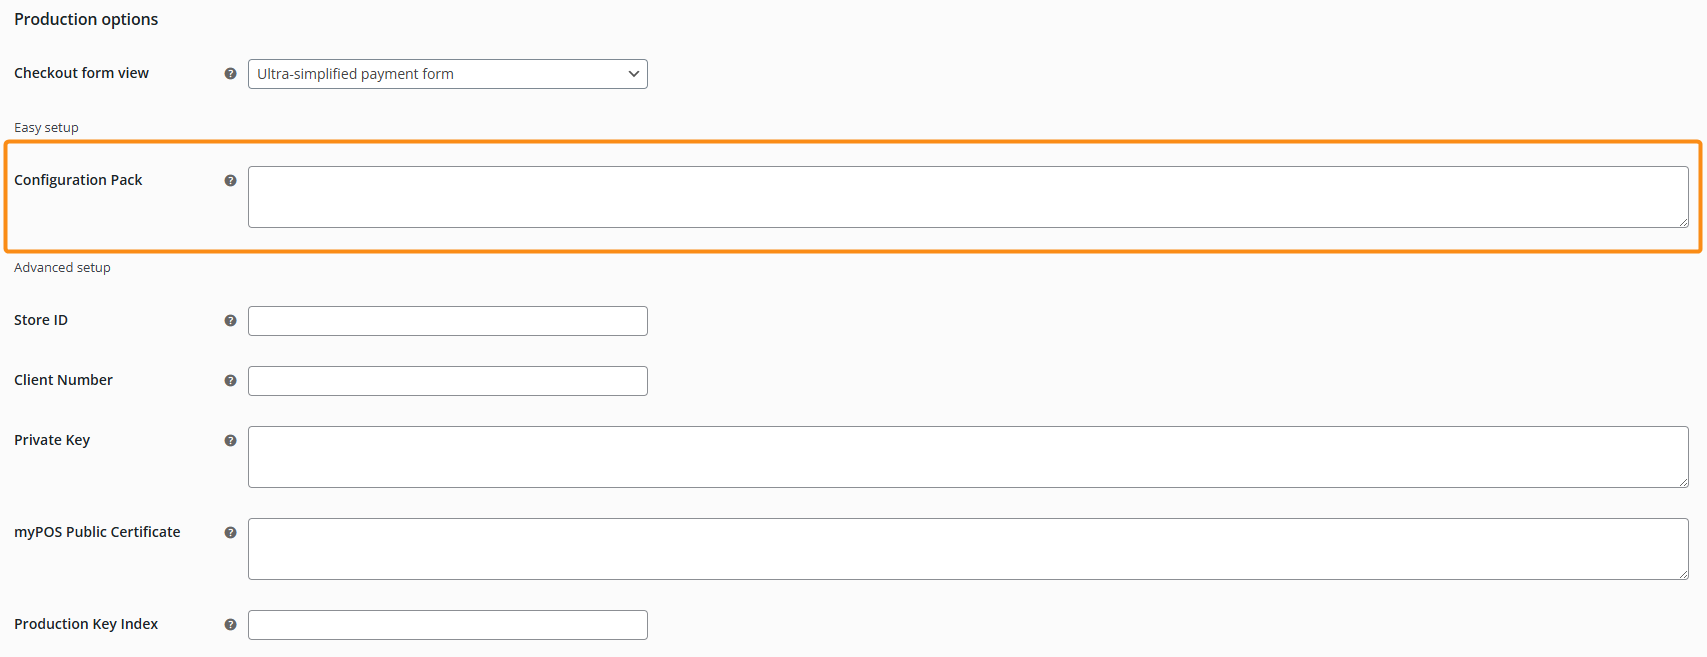Click help icon beside Checkout form view
The height and width of the screenshot is (657, 1707).
point(230,74)
